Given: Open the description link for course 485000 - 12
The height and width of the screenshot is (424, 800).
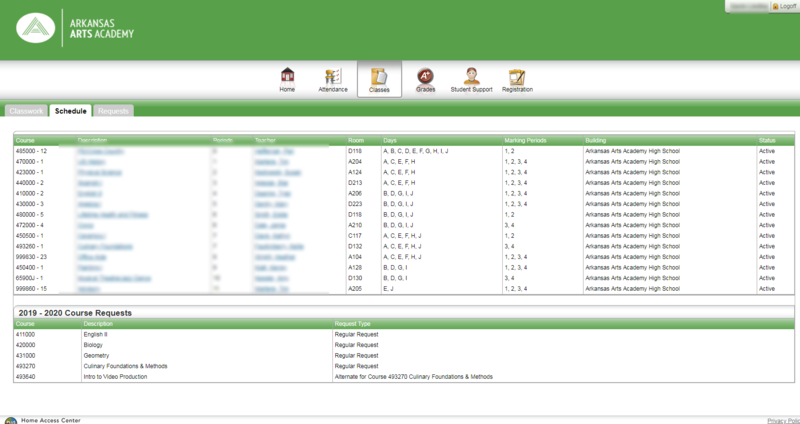Looking at the screenshot, I should 98,150.
